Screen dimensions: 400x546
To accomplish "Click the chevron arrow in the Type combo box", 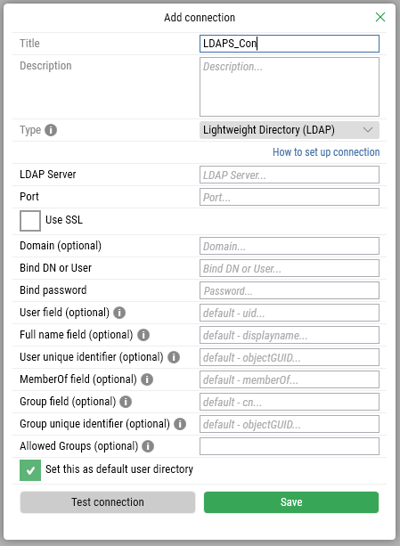I will [368, 130].
